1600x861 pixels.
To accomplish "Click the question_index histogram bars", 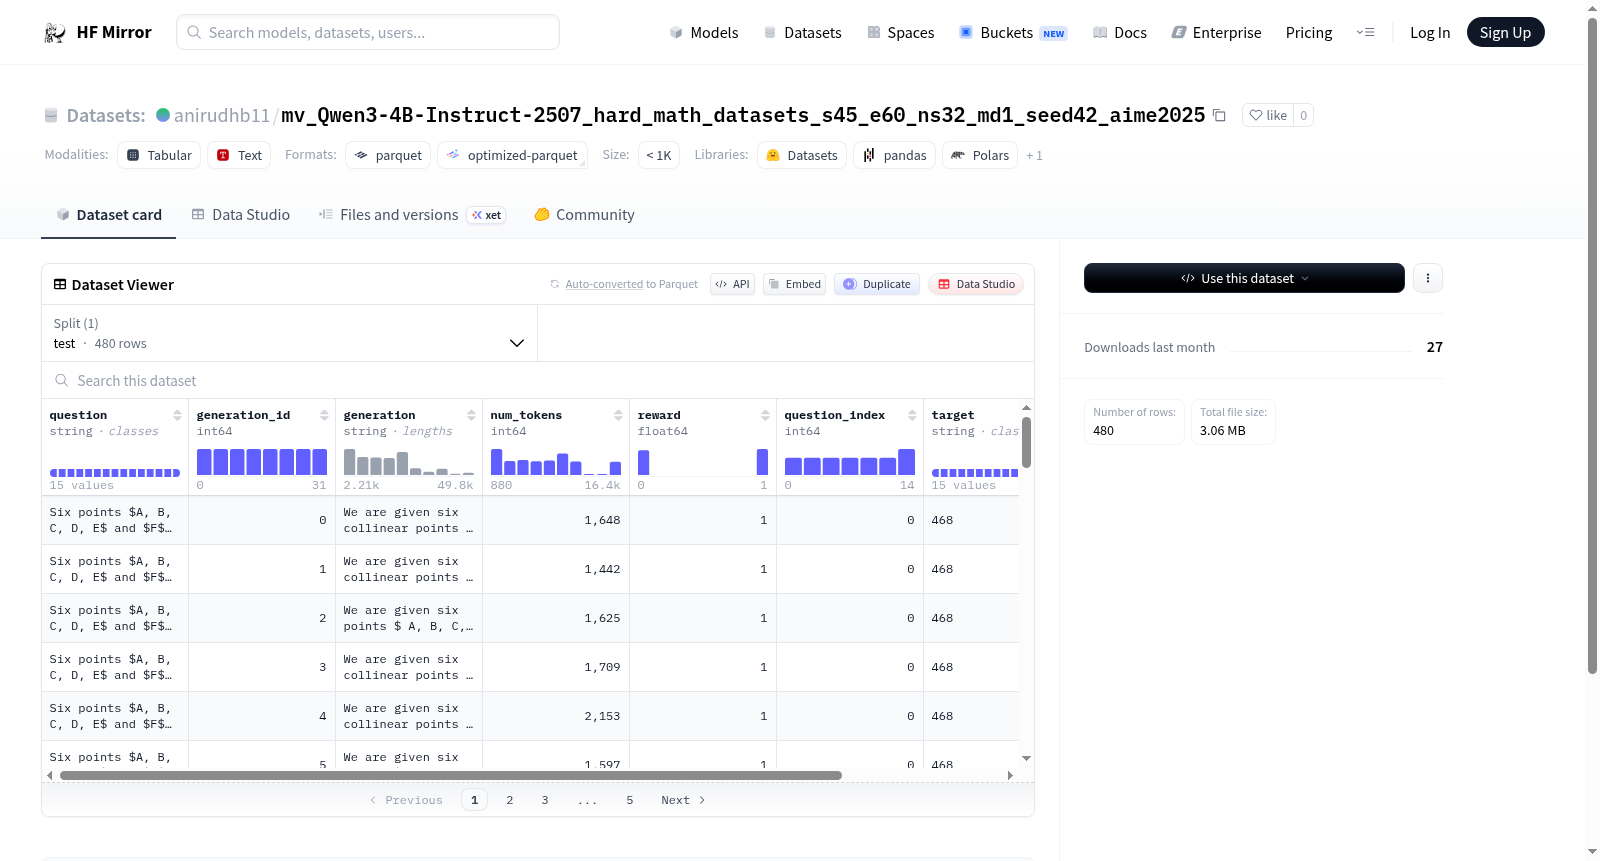I will point(850,461).
